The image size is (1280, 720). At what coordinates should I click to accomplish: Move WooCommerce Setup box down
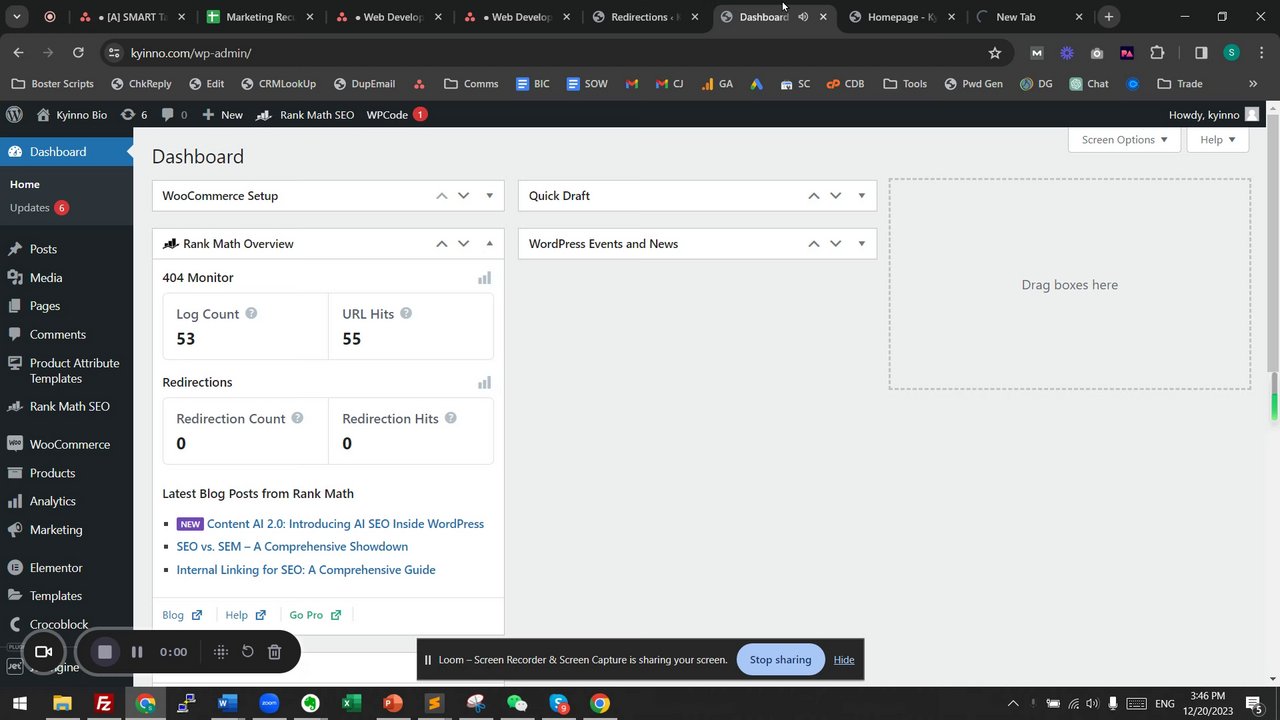pos(463,196)
